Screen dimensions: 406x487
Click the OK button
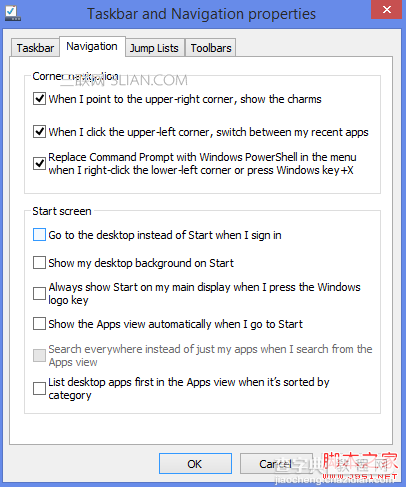pyautogui.click(x=195, y=464)
